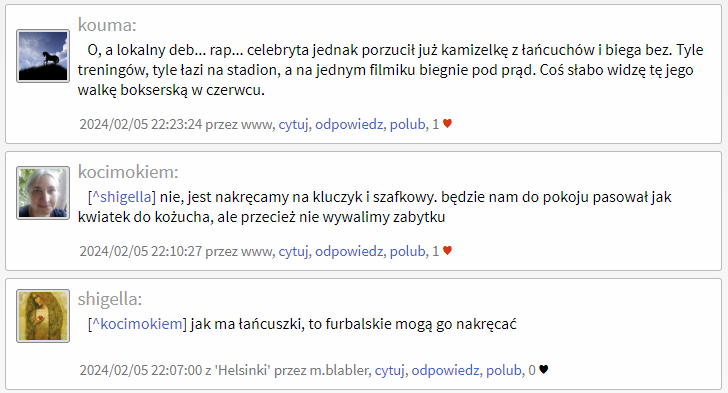The width and height of the screenshot is (728, 393).
Task: Open shigella's painting avatar
Action: [43, 316]
